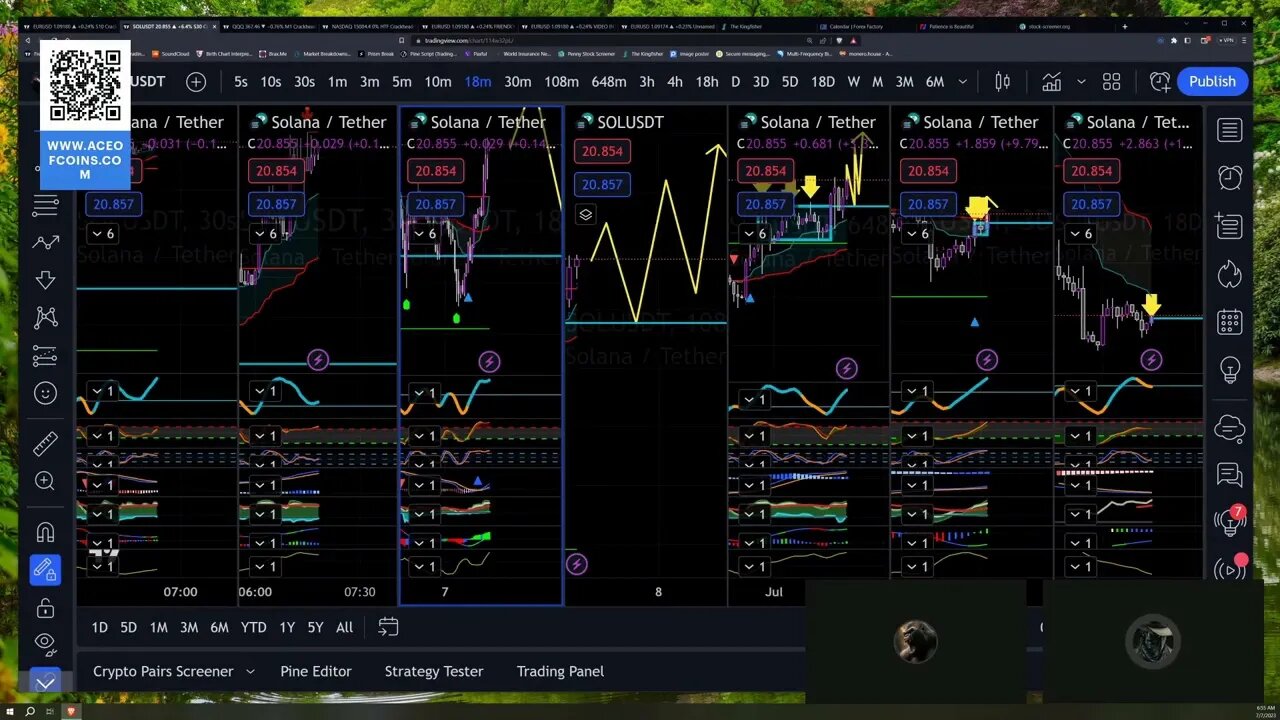The height and width of the screenshot is (720, 1280).
Task: Open the private chat bubble icon
Action: tap(1229, 476)
